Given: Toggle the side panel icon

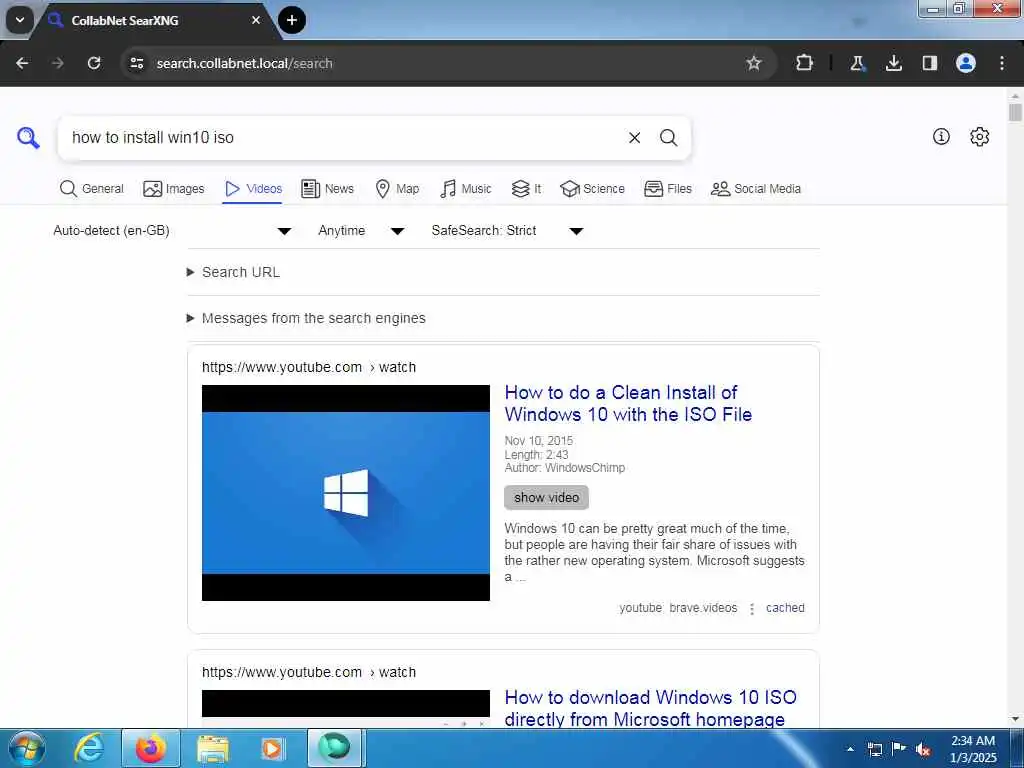Looking at the screenshot, I should coord(929,63).
